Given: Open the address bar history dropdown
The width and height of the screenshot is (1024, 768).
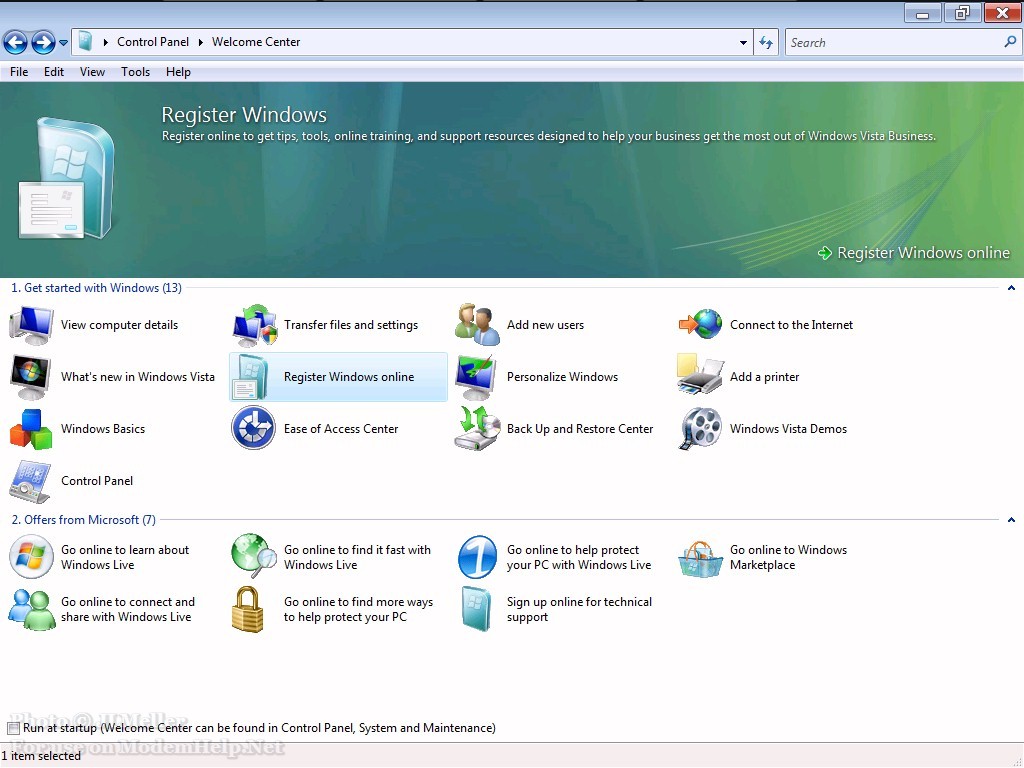Looking at the screenshot, I should [743, 43].
